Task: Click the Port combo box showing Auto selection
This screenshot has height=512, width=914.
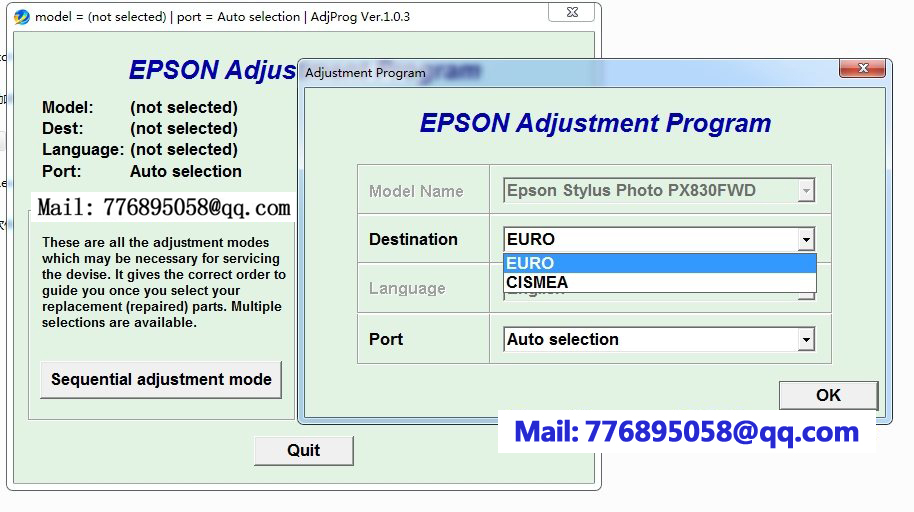Action: click(x=659, y=339)
